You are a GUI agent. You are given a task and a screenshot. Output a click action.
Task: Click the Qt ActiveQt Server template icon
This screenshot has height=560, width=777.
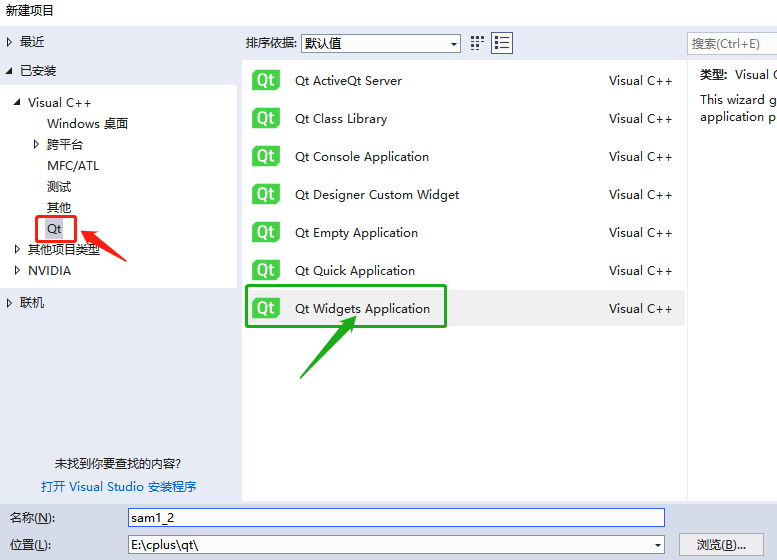tap(266, 80)
